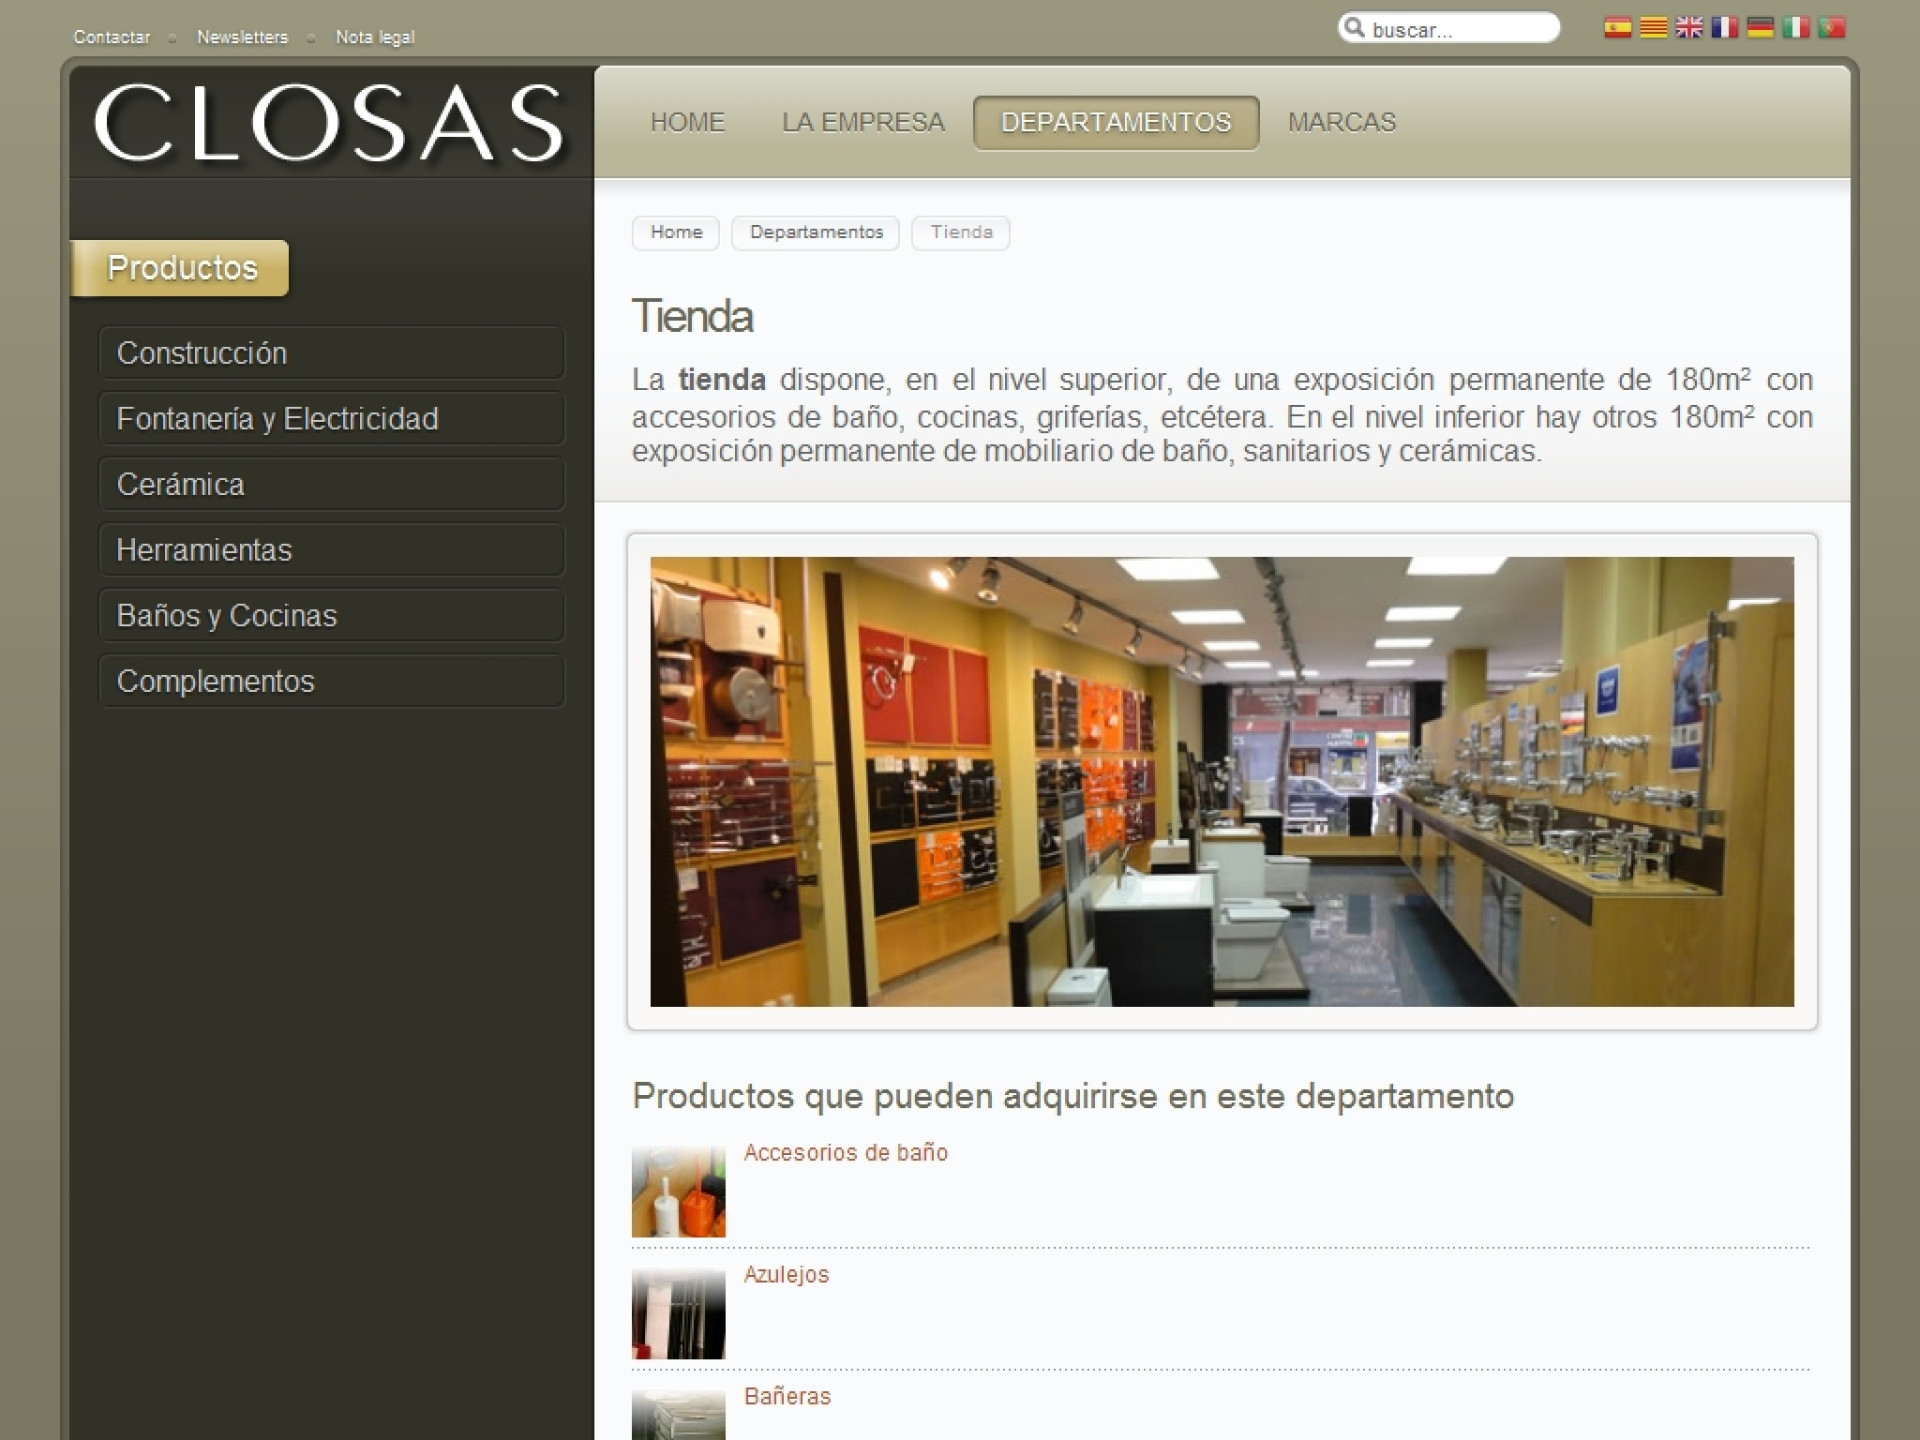
Task: Click inside the buscar search field
Action: 1460,28
